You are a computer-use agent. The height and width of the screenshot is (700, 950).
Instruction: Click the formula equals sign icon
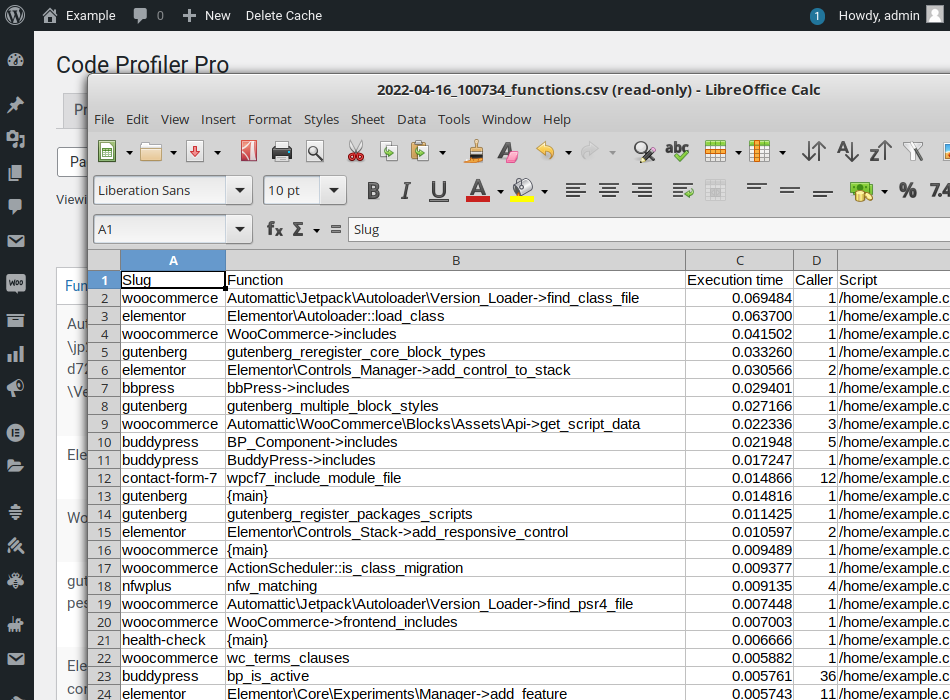point(336,229)
